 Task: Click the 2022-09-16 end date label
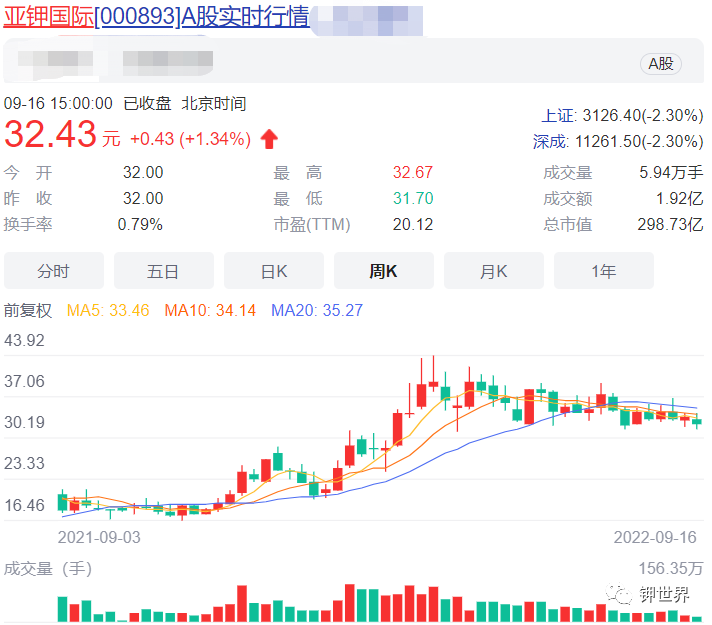point(655,537)
